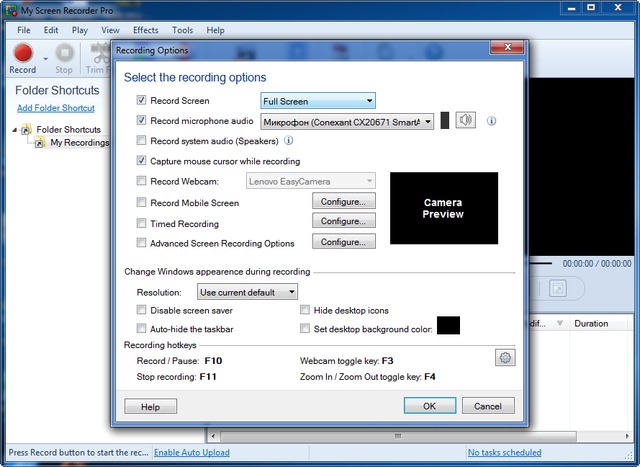Open the Effects menu
The image size is (640, 467).
[145, 30]
